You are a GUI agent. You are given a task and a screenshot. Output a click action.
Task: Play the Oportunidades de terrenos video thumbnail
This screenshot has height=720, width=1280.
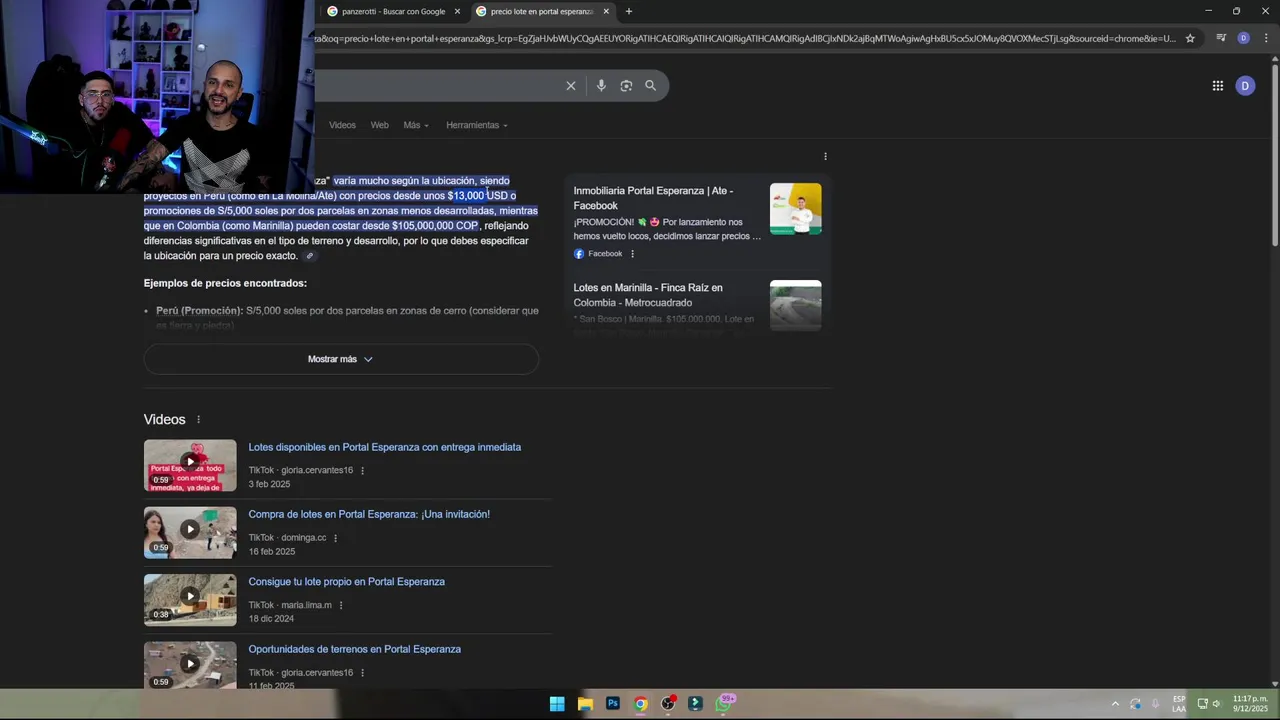pos(190,665)
